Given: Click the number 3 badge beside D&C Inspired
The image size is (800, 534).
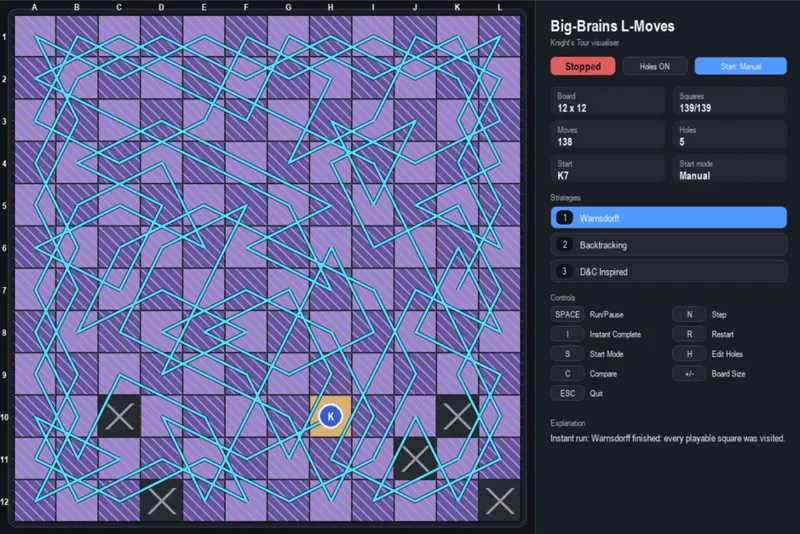Looking at the screenshot, I should (564, 271).
